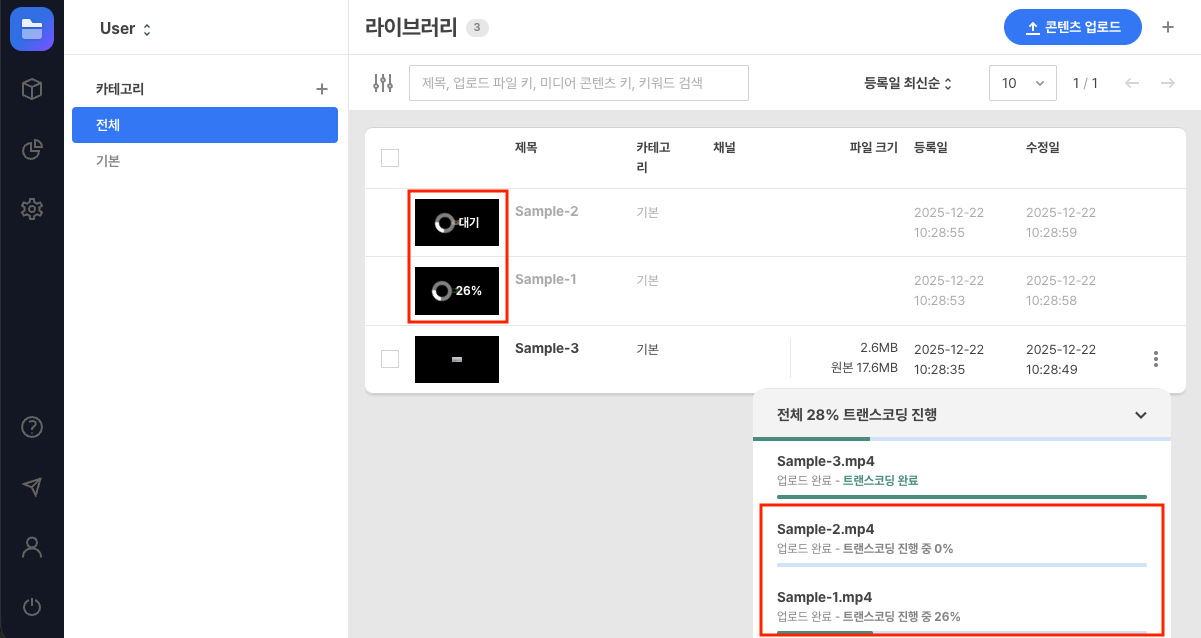Toggle the select-all checkbox in table header
The width and height of the screenshot is (1201, 638).
pos(389,158)
